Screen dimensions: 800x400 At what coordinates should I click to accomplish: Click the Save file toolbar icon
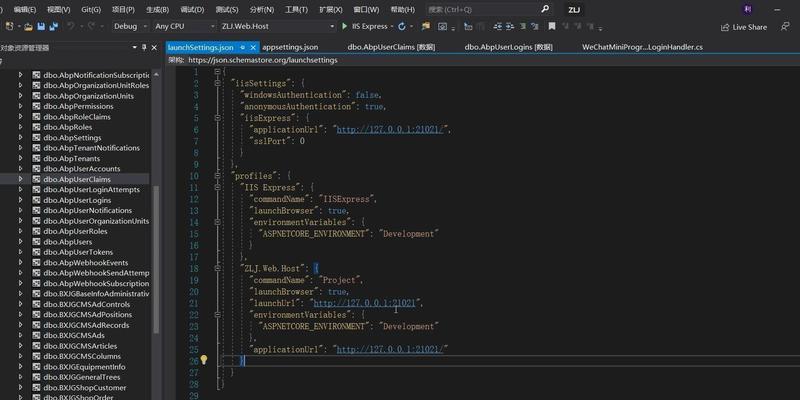[41, 27]
